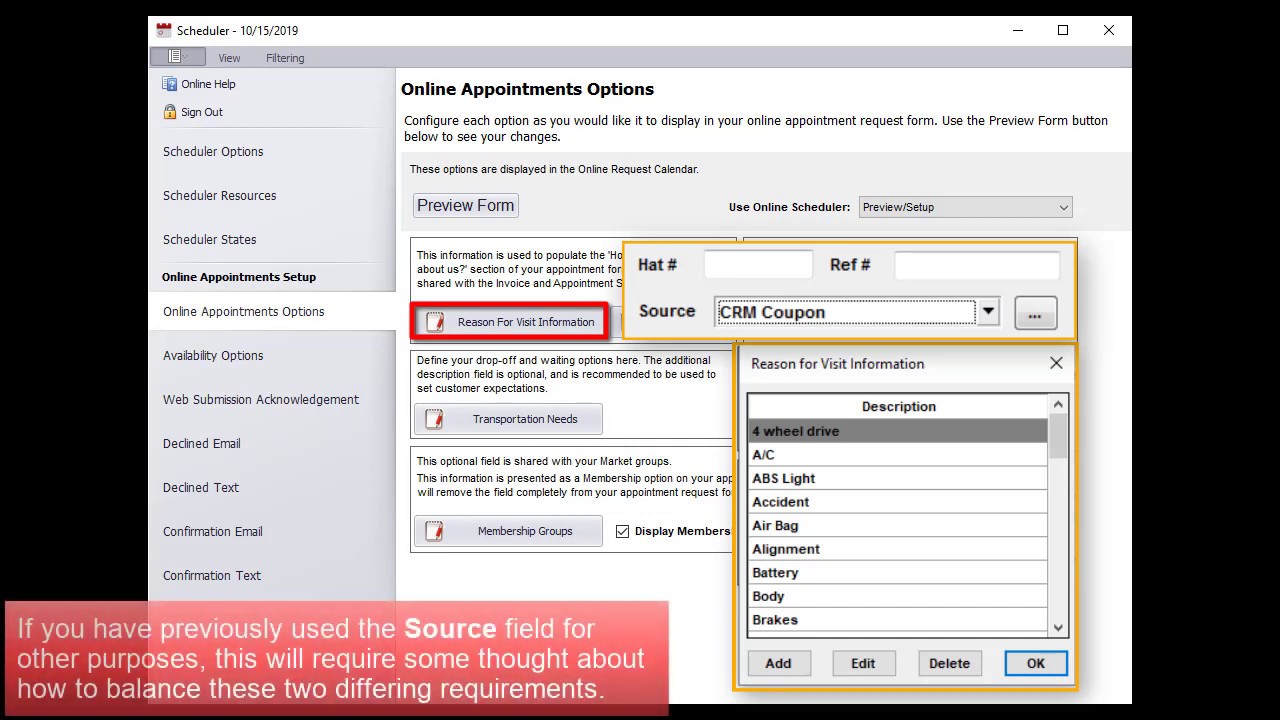Close the Reason for Visit Information dialog
This screenshot has width=1280, height=720.
1056,363
